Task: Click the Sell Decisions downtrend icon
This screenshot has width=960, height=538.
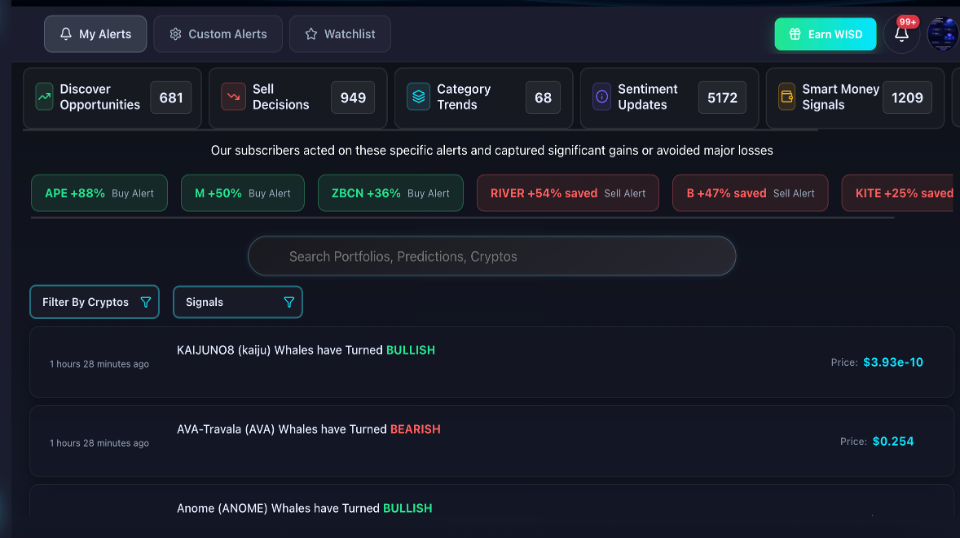Action: (x=233, y=97)
